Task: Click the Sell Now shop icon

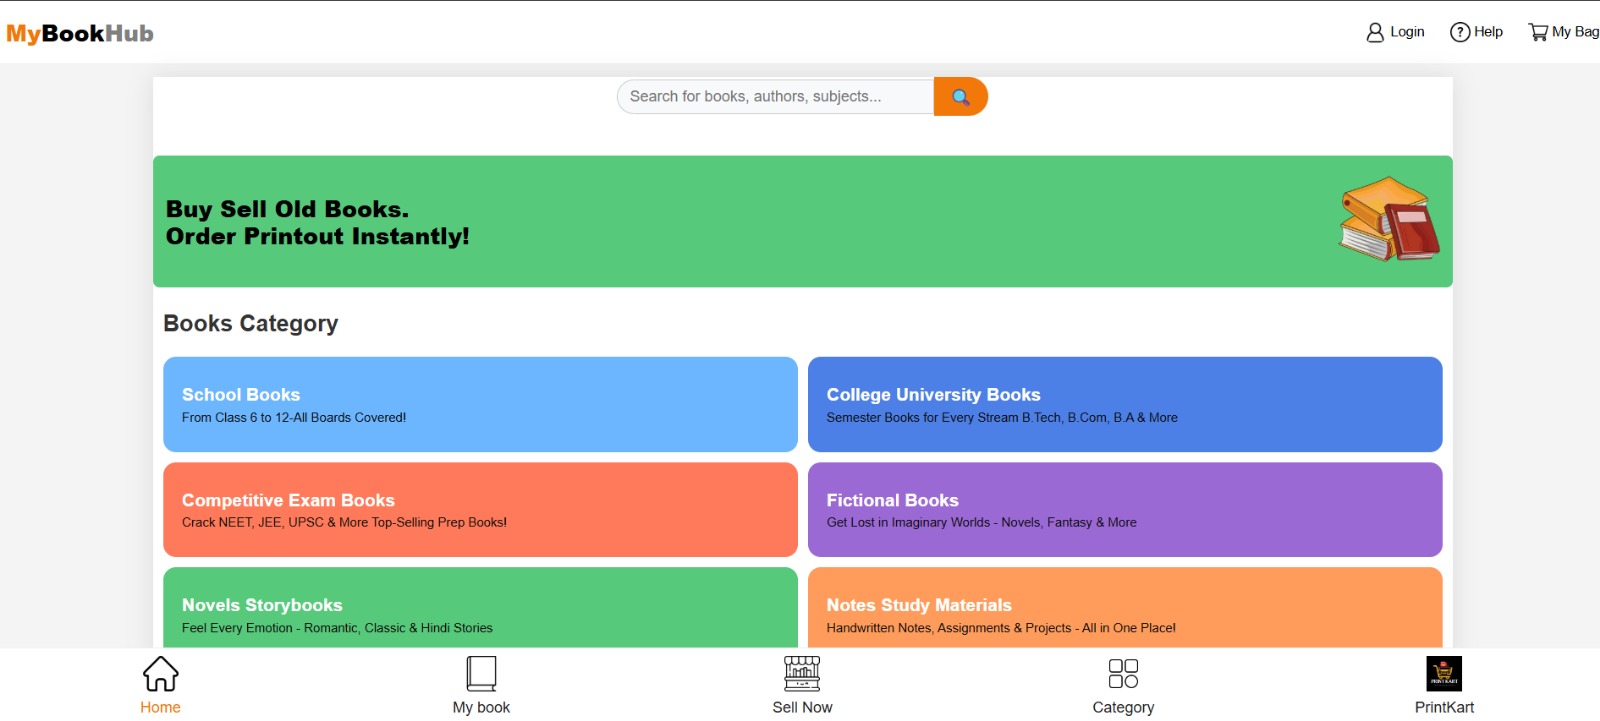Action: pyautogui.click(x=802, y=674)
